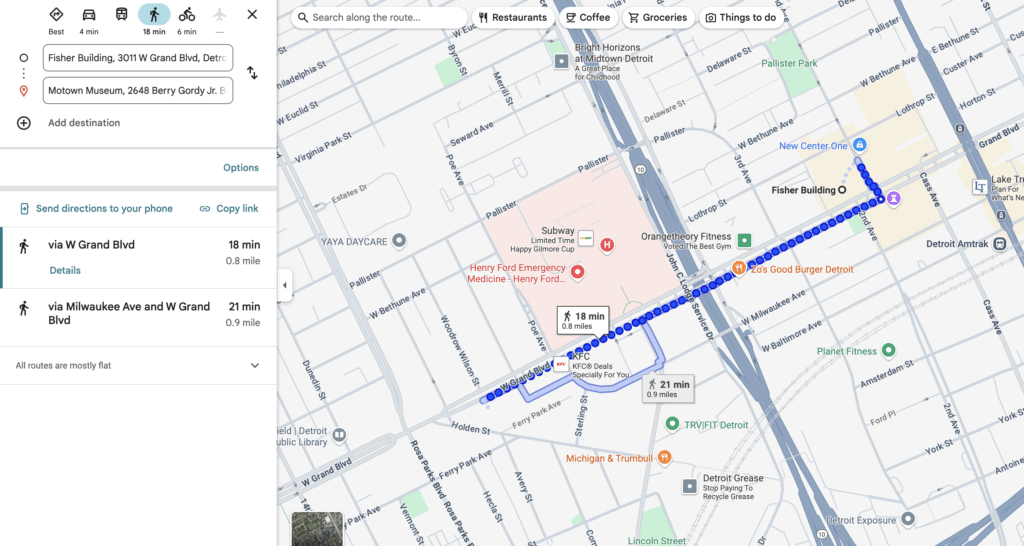Image resolution: width=1024 pixels, height=546 pixels.
Task: Click the Add destination plus icon
Action: pos(24,123)
